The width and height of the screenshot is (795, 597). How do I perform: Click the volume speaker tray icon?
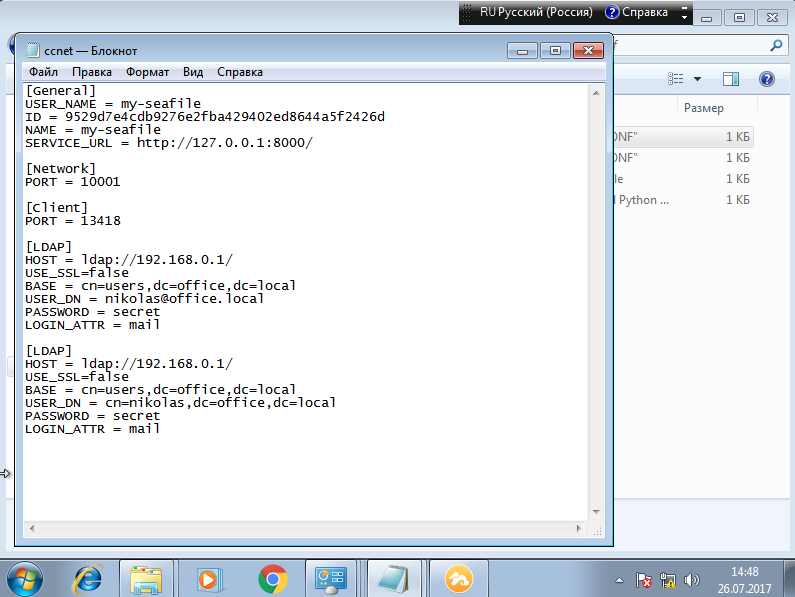[x=692, y=580]
